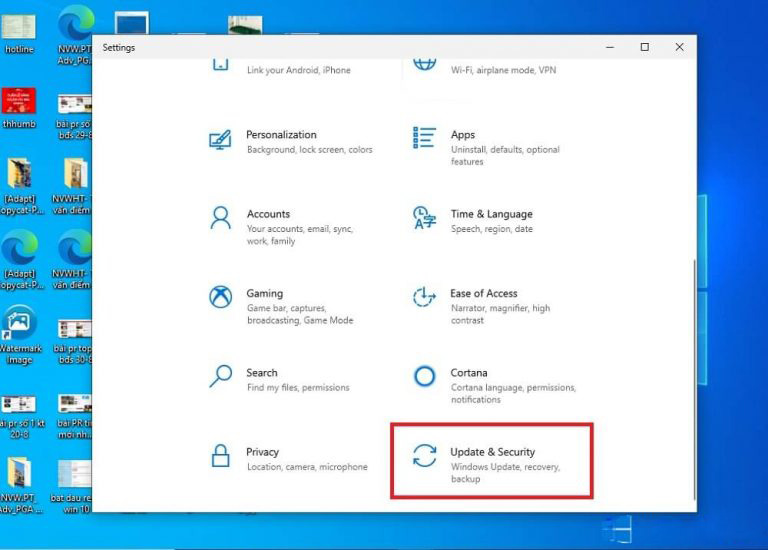This screenshot has height=550, width=768.
Task: Click 'Link your Android, iPhone' text
Action: click(x=299, y=70)
